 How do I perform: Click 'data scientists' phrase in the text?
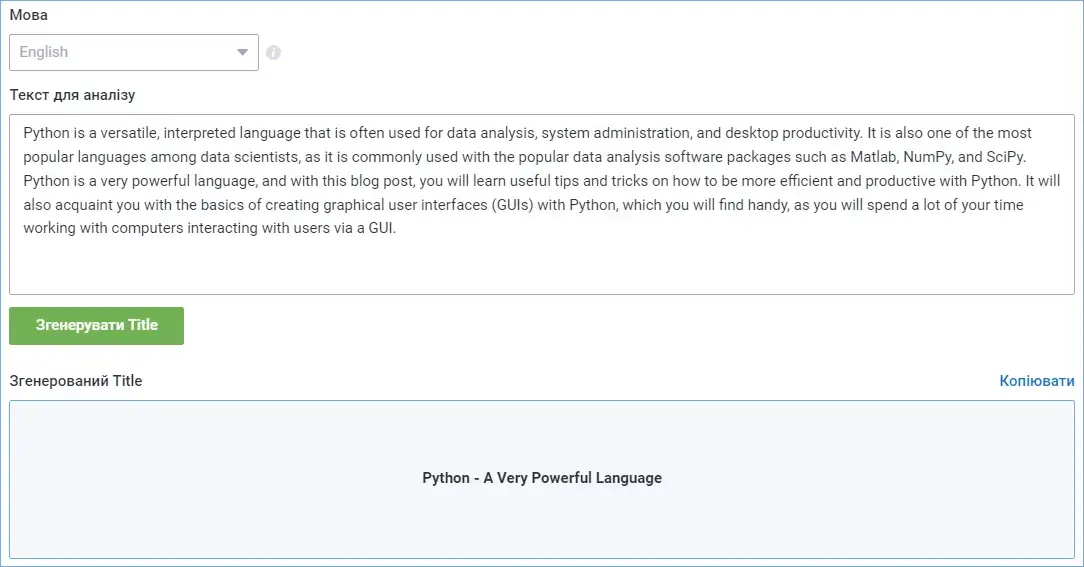250,157
